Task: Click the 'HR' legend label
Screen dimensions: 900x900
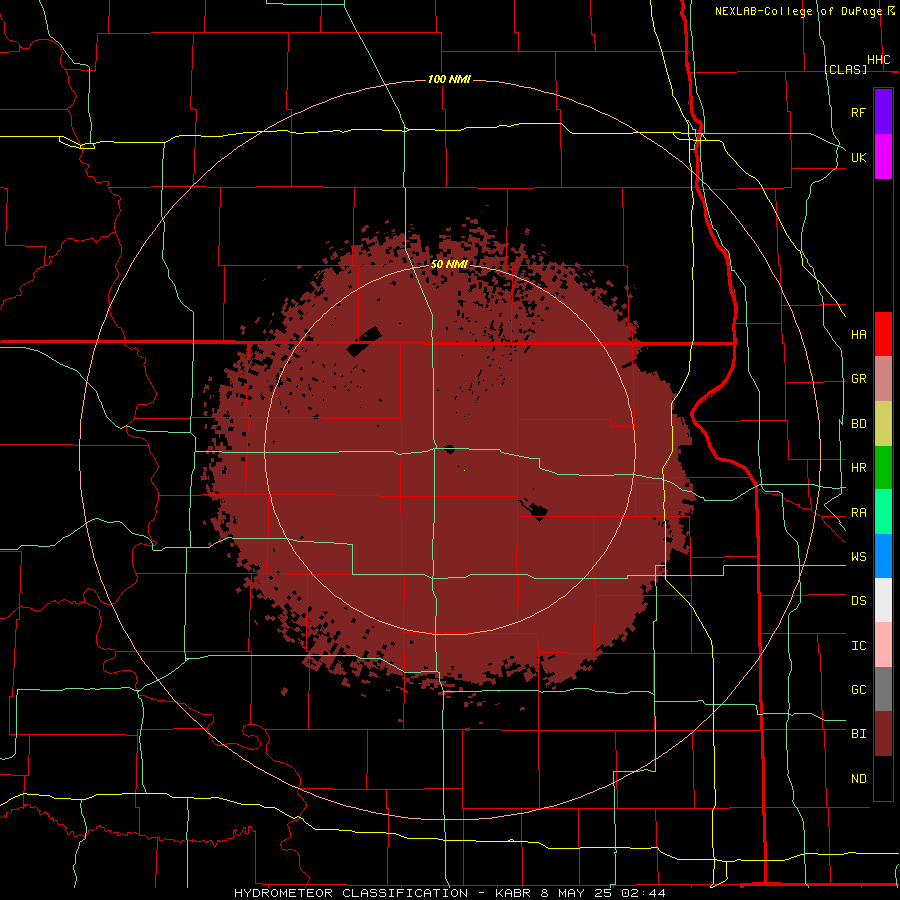Action: (859, 468)
